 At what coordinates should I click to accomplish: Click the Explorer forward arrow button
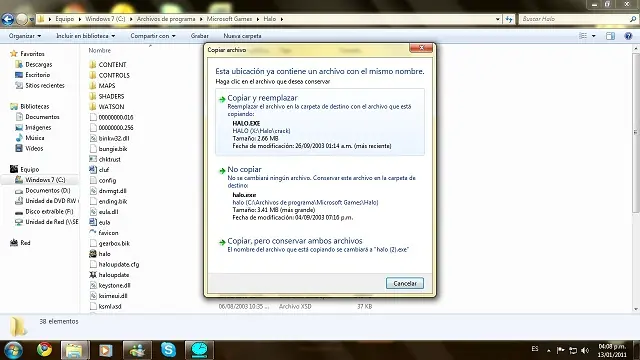[x=22, y=19]
